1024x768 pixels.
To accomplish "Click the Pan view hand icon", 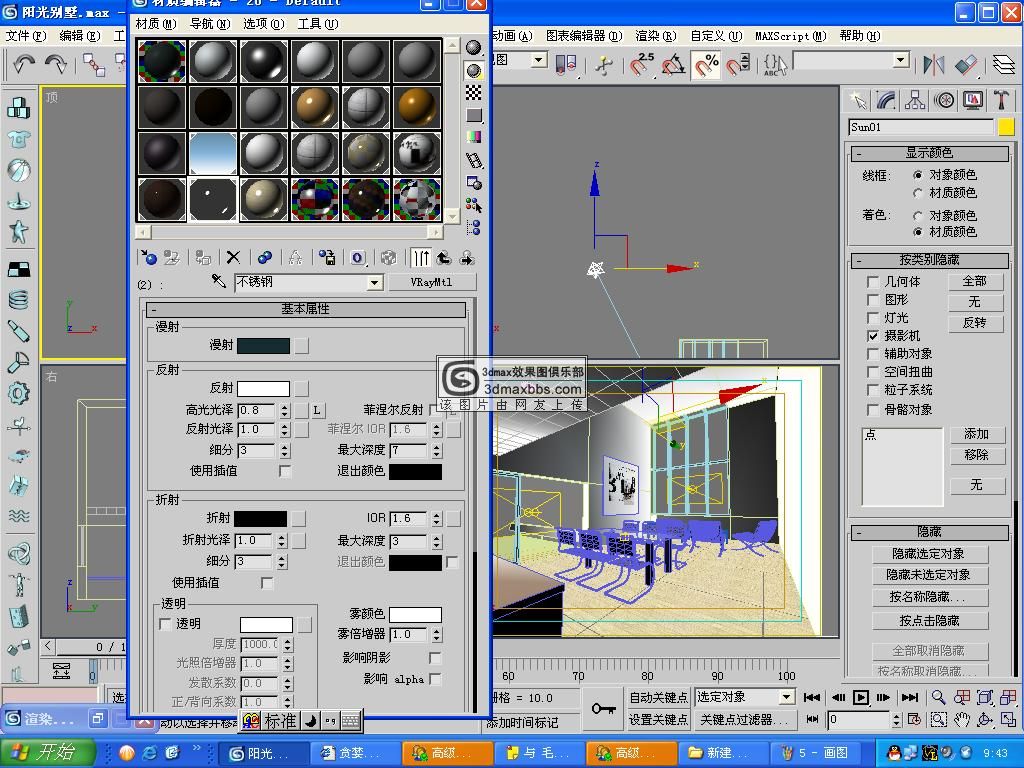I will [x=962, y=719].
